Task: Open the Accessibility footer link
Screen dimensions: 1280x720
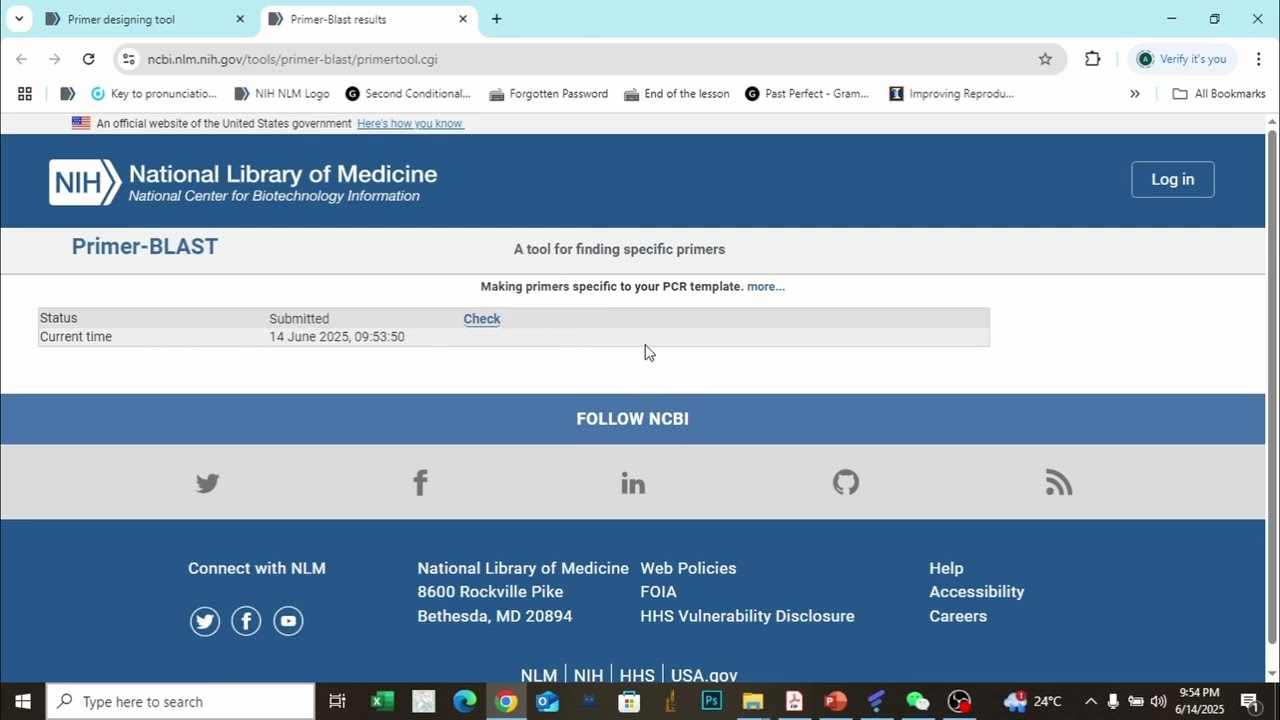Action: click(977, 592)
